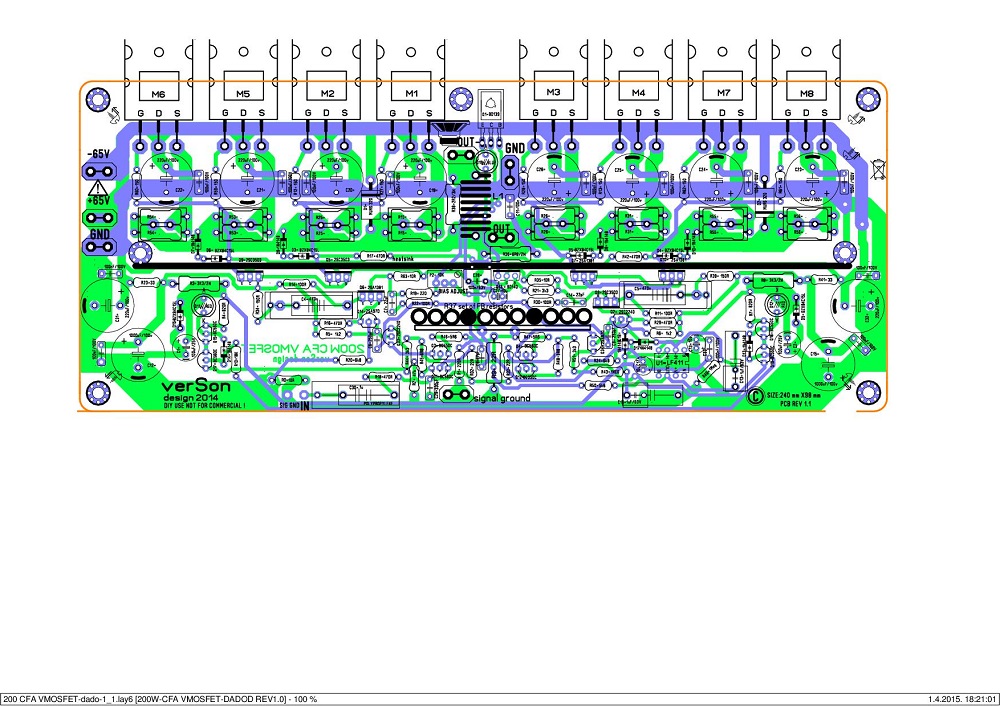Click the verSon logo text
Image resolution: width=1000 pixels, height=706 pixels.
click(x=196, y=386)
